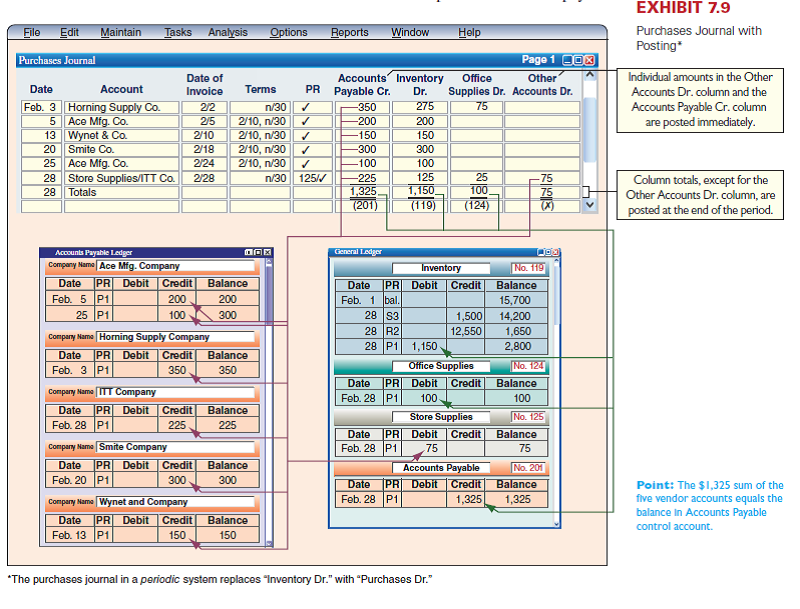This screenshot has width=800, height=609.
Task: Maximize the Accounts Payable Ledger window
Action: [x=258, y=252]
